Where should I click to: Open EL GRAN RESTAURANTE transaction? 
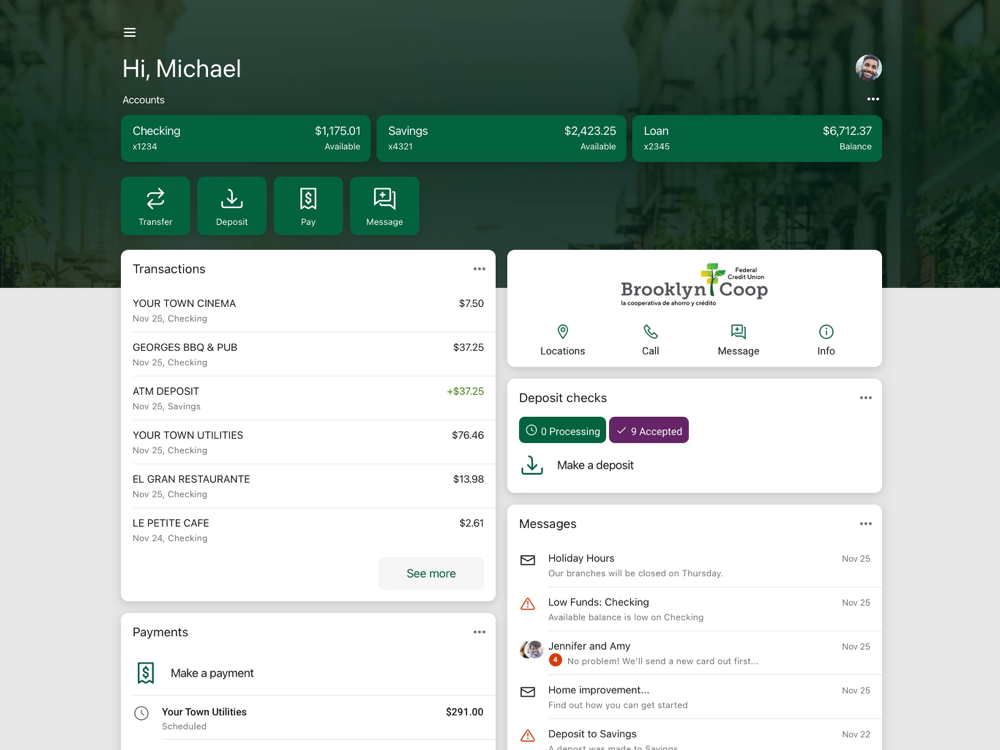point(308,487)
